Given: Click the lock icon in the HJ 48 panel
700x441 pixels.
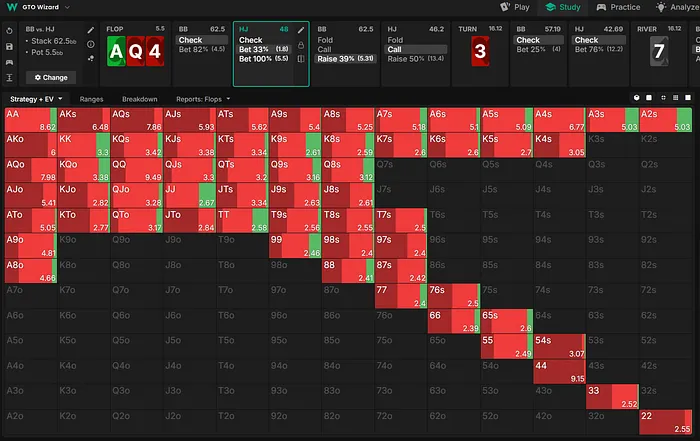Looking at the screenshot, I should click(301, 44).
